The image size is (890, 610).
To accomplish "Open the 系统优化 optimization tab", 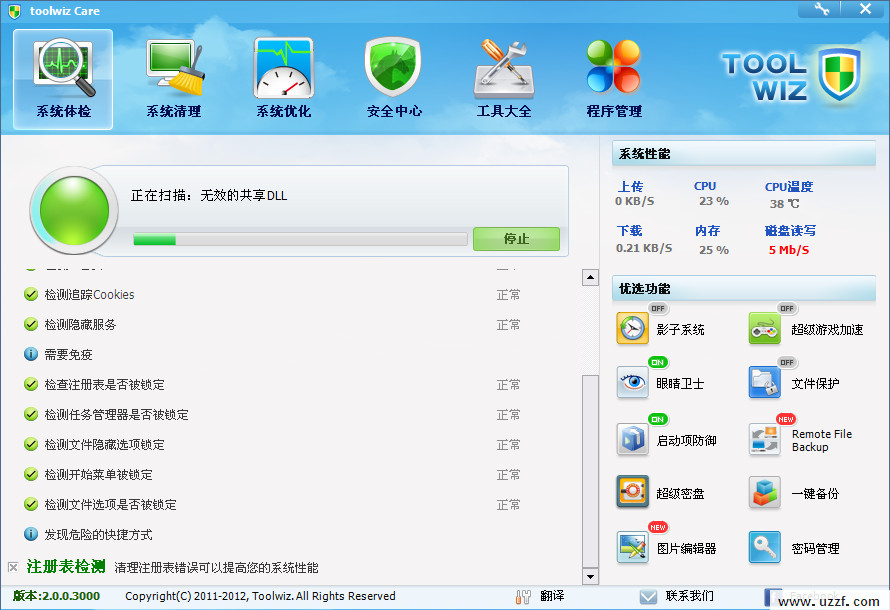I will pyautogui.click(x=284, y=79).
